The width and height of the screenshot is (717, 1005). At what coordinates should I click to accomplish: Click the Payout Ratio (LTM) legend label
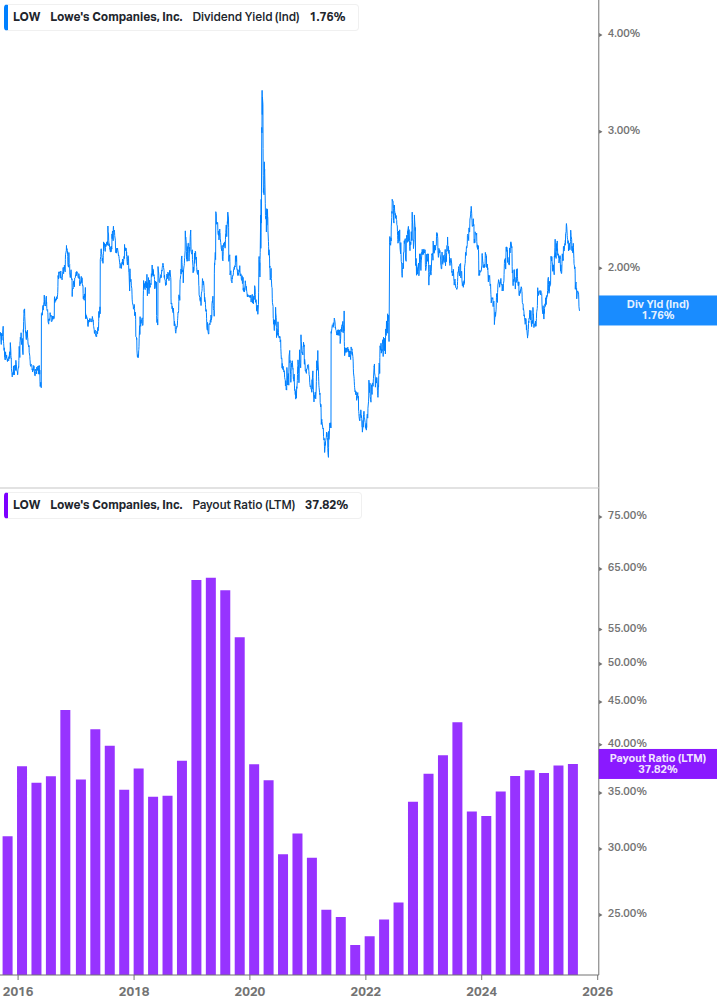[x=243, y=505]
